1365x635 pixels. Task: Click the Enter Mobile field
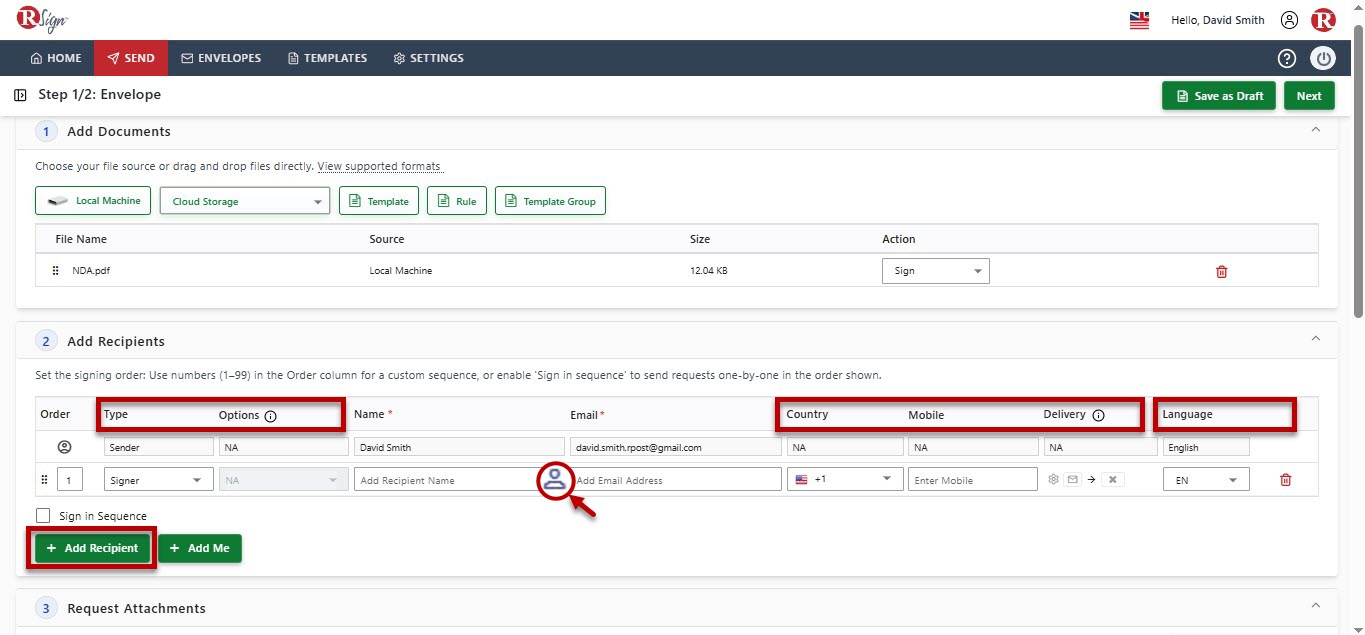pyautogui.click(x=973, y=480)
